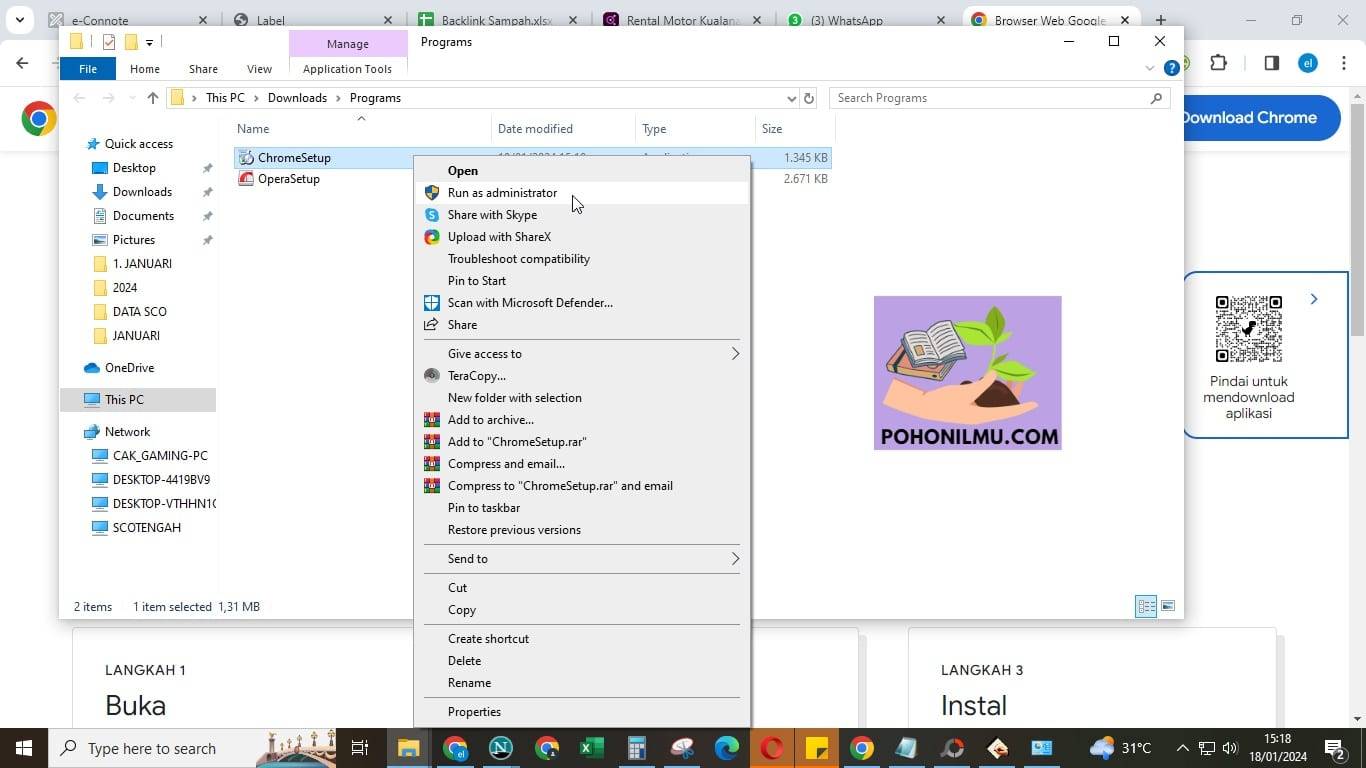Expand 'Send to' submenu
The width and height of the screenshot is (1366, 768).
(x=735, y=559)
